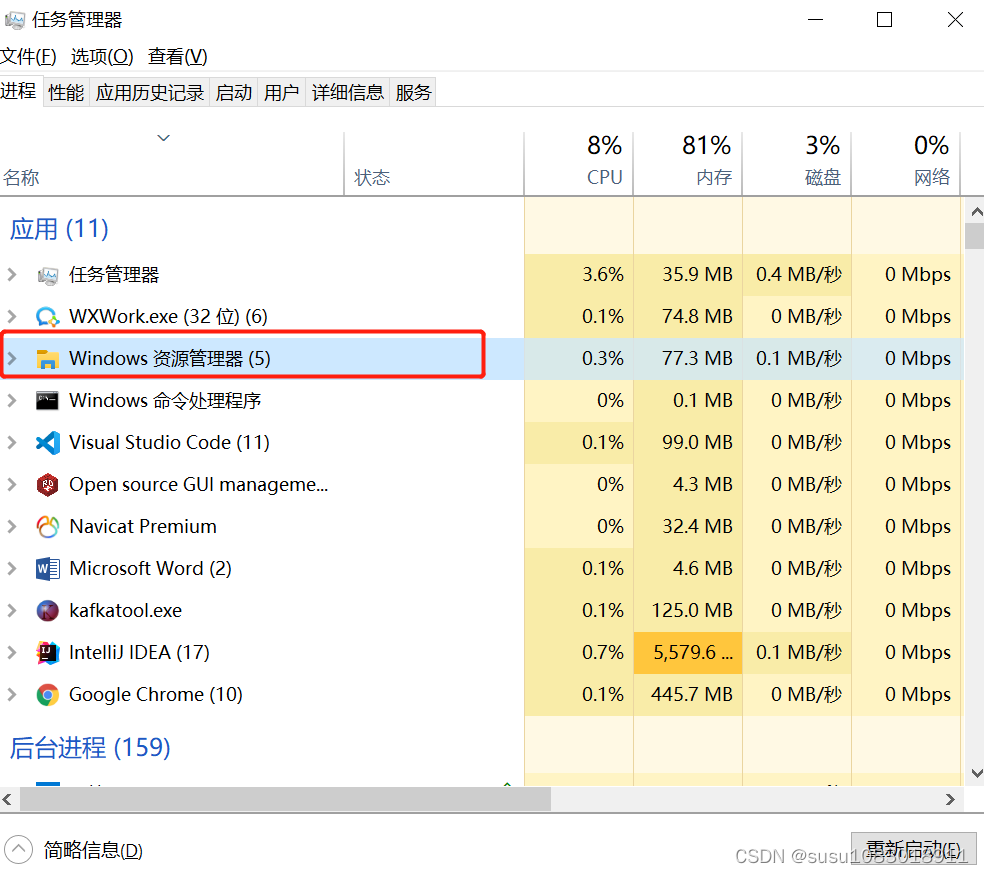Expand the Windows 命令处理程序 row

click(x=12, y=400)
